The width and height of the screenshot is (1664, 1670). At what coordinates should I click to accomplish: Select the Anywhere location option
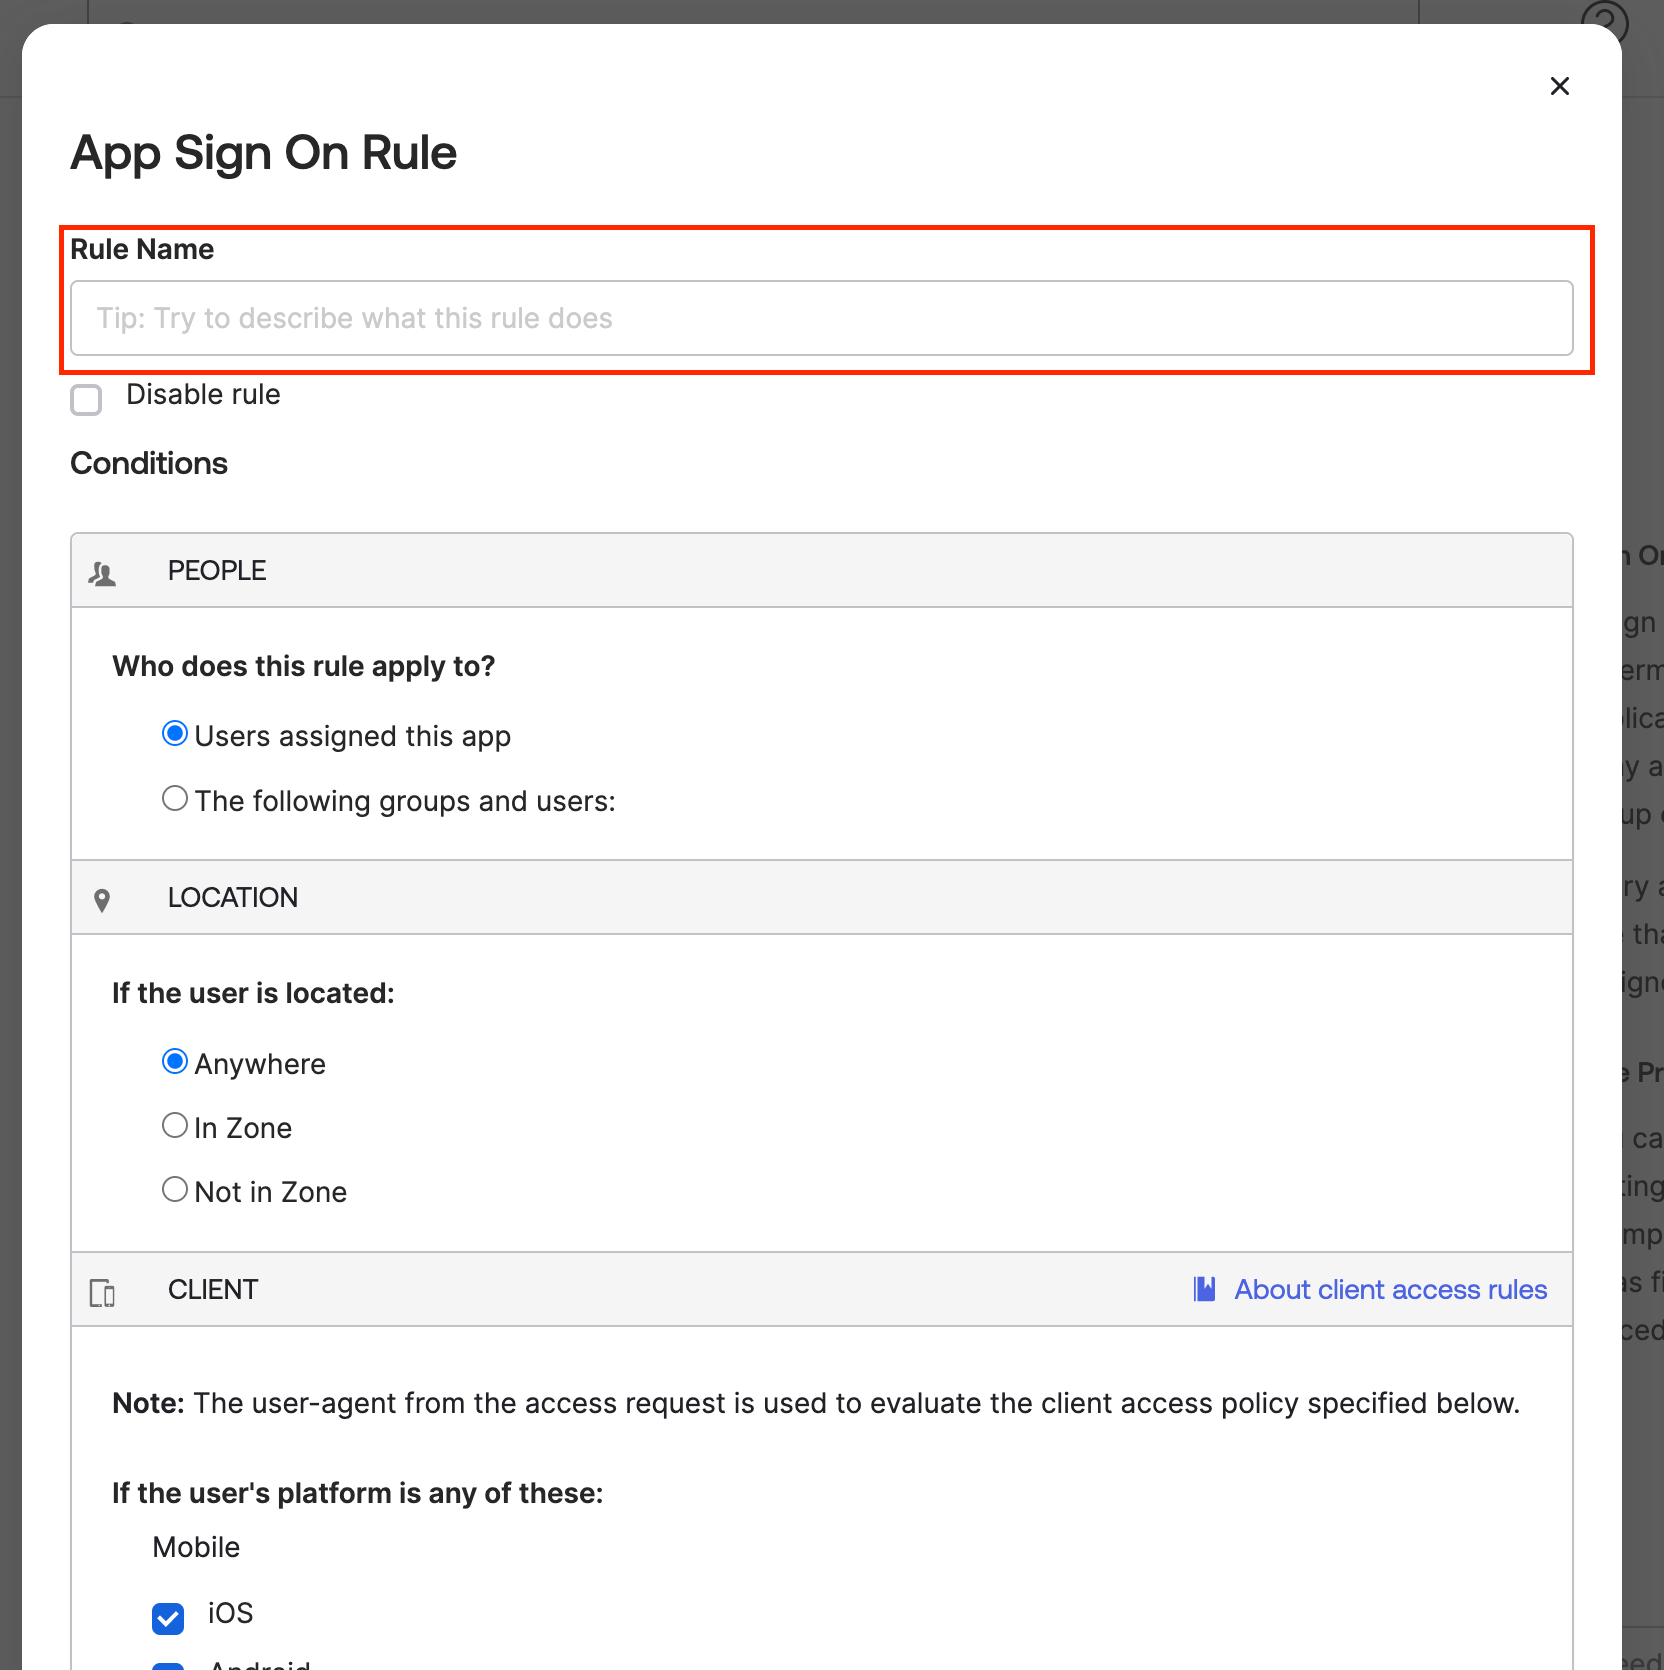175,1061
